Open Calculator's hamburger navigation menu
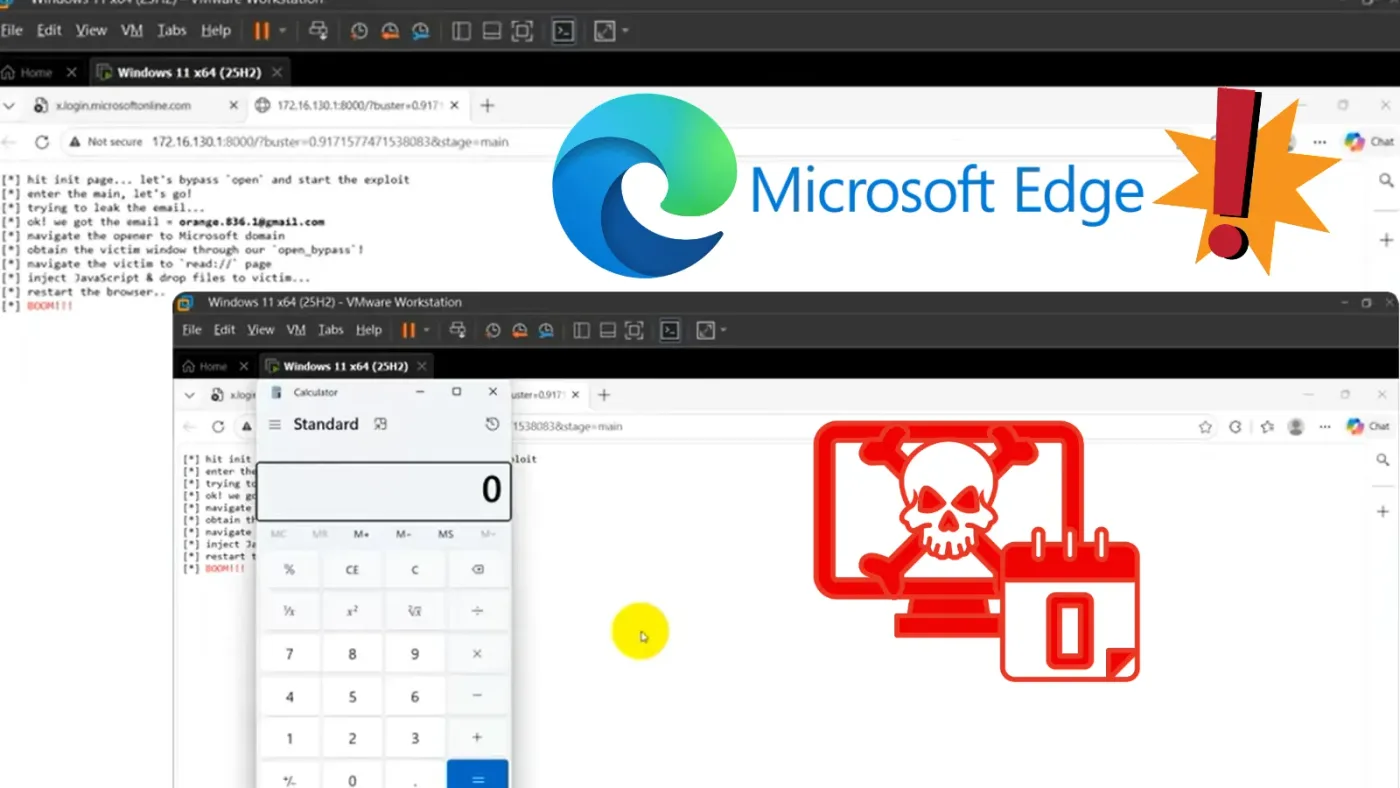This screenshot has height=788, width=1400. 275,425
